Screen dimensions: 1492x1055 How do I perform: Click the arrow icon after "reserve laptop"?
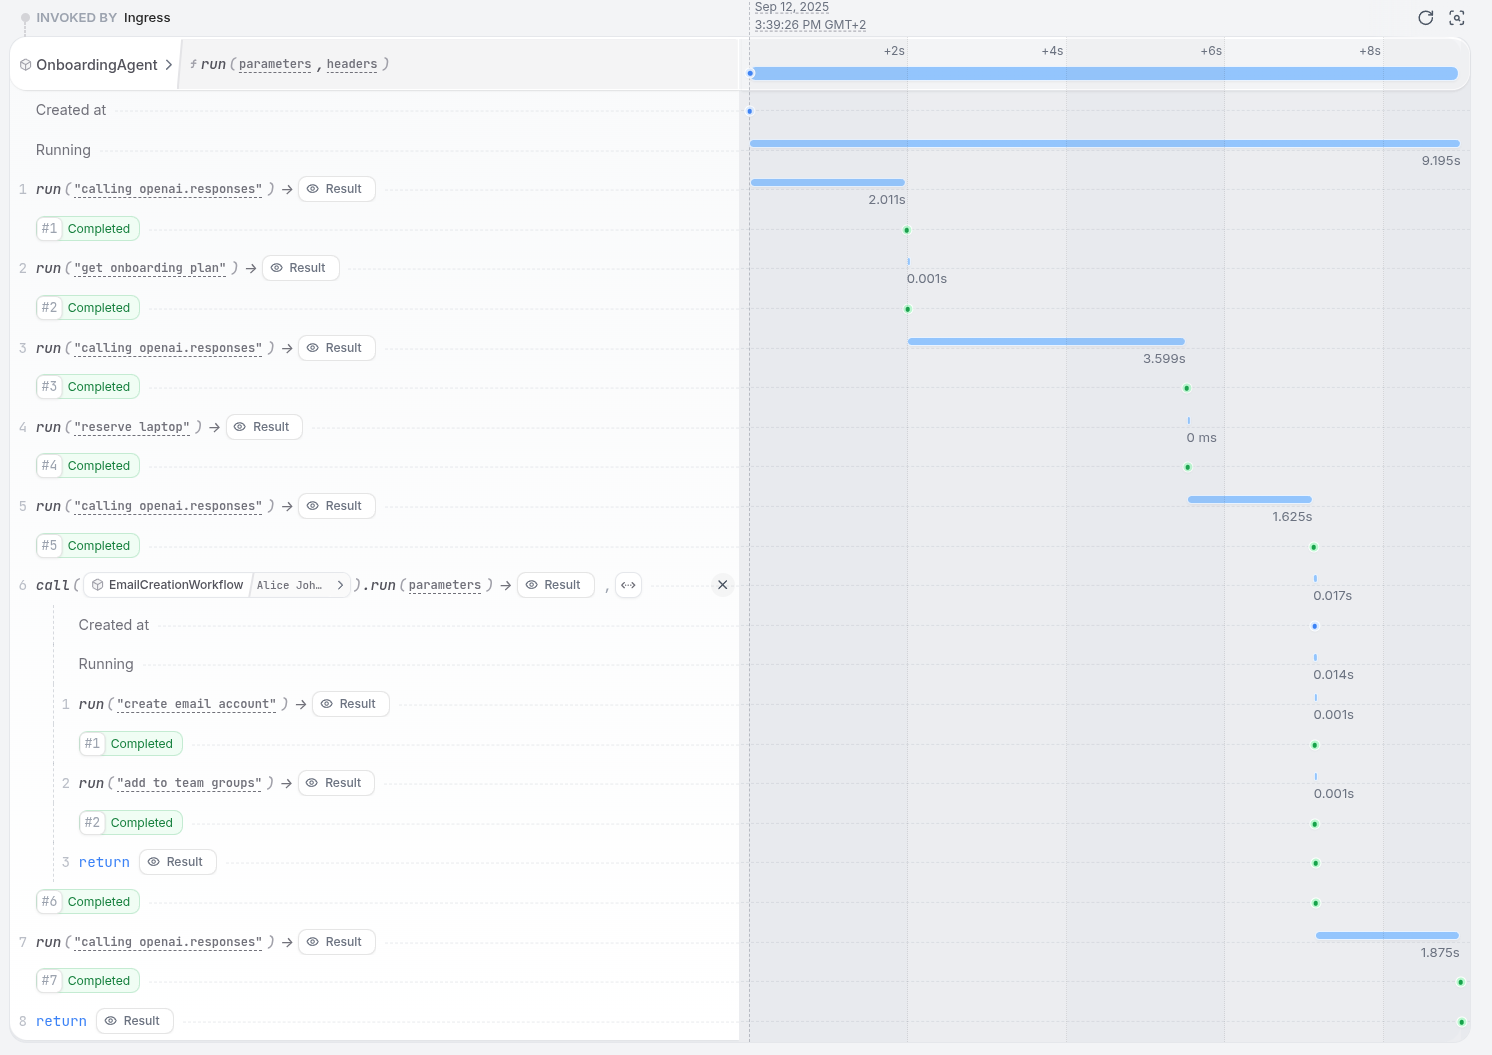click(214, 427)
